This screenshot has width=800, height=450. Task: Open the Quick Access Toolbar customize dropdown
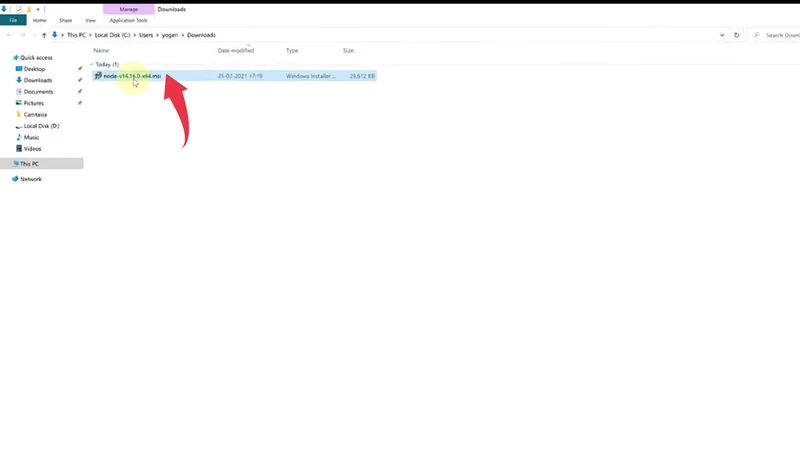point(39,9)
